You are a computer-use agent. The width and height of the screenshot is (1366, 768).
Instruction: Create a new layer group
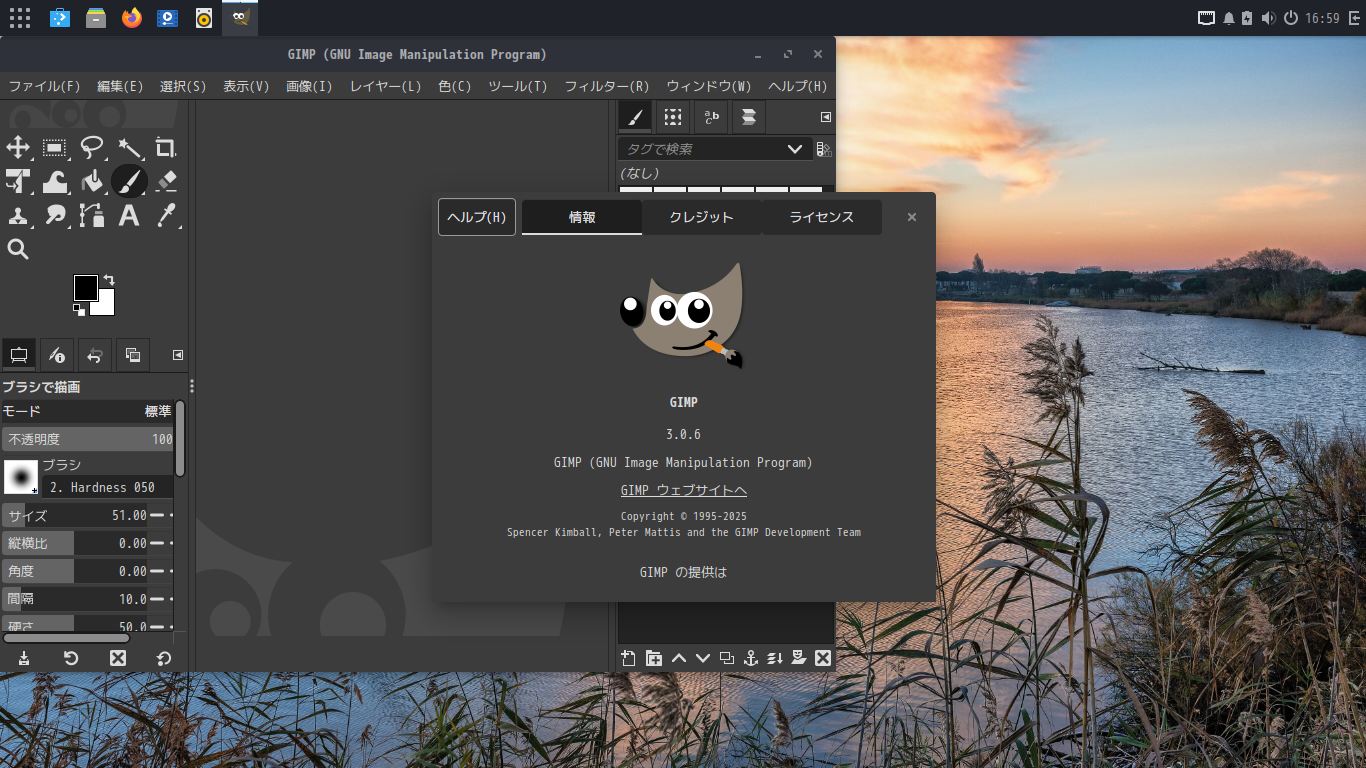pos(654,658)
